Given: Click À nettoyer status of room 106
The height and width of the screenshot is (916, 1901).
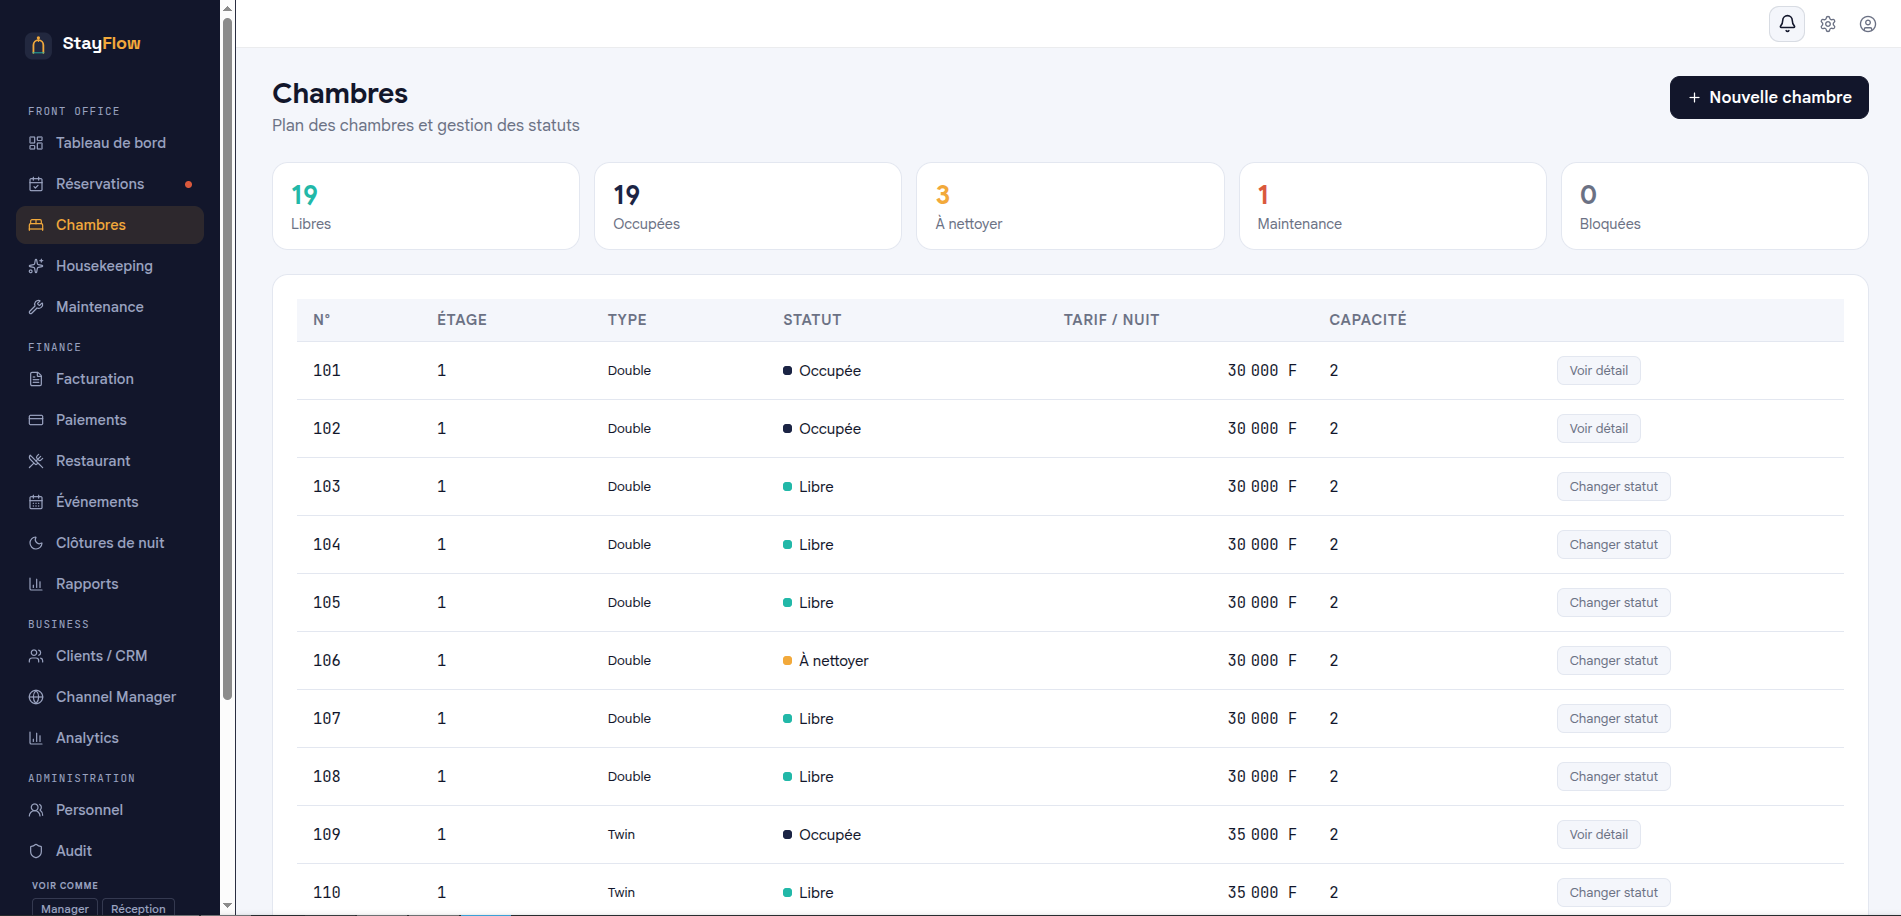Looking at the screenshot, I should (x=826, y=661).
